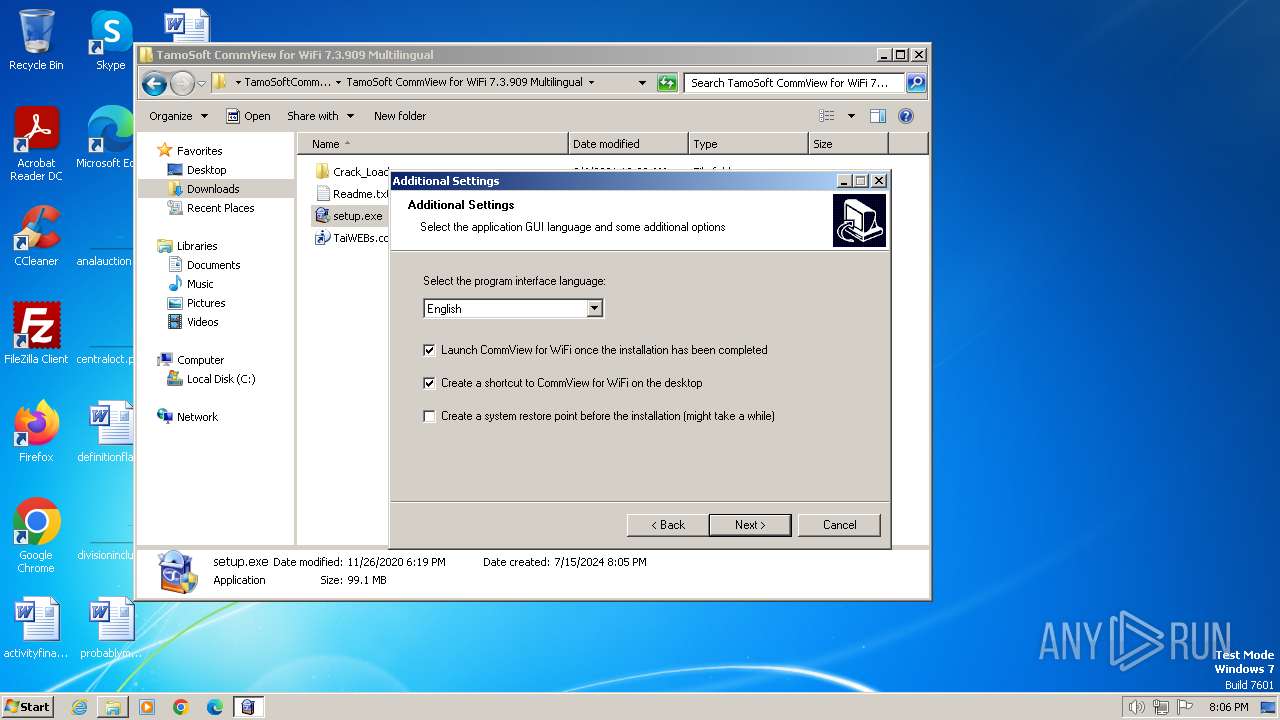Screen dimensions: 1280x720
Task: Open the probablym Word document icon
Action: click(111, 628)
